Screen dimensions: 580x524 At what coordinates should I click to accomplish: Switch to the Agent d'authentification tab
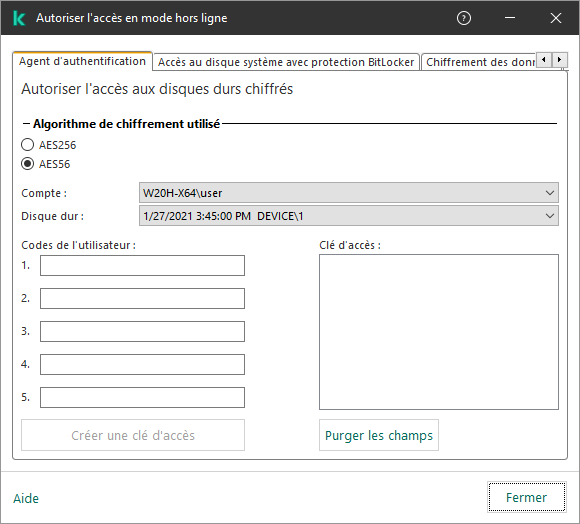[82, 61]
